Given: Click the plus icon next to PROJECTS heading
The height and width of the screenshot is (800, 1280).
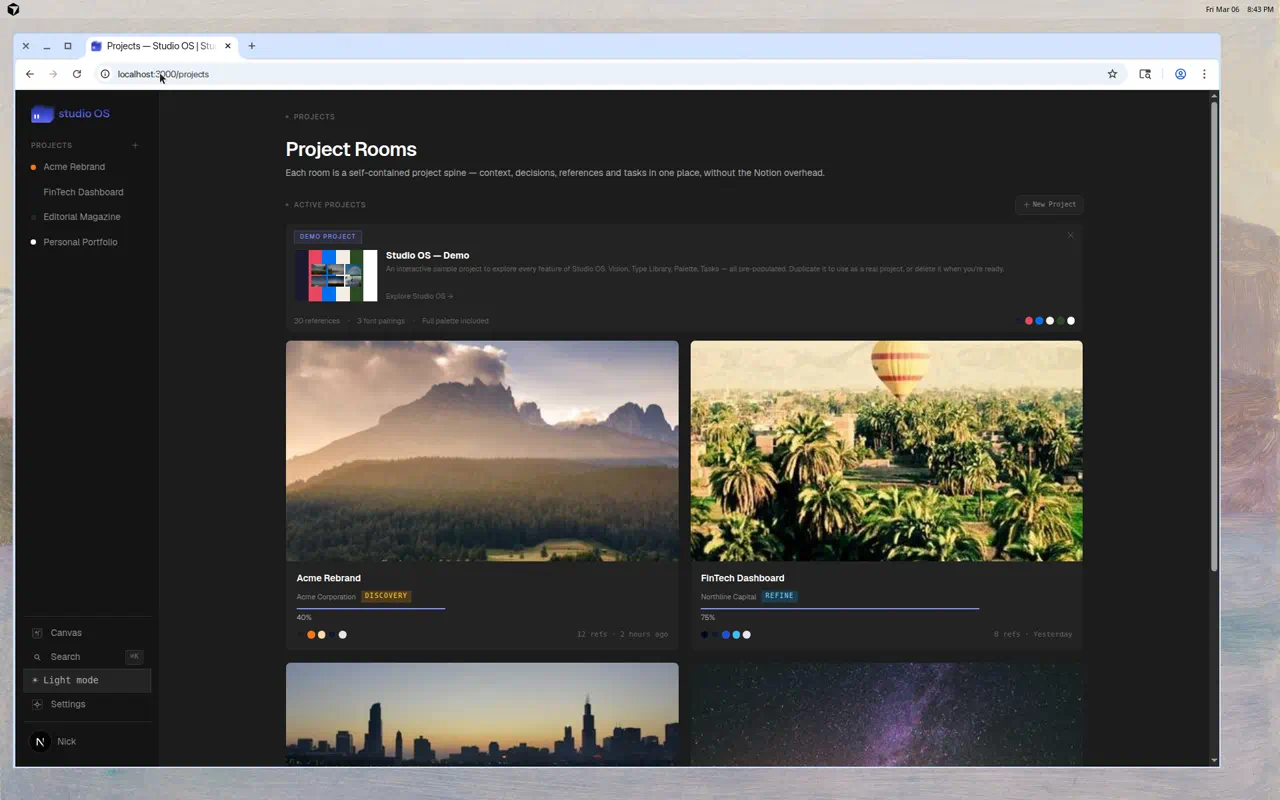Looking at the screenshot, I should (135, 145).
